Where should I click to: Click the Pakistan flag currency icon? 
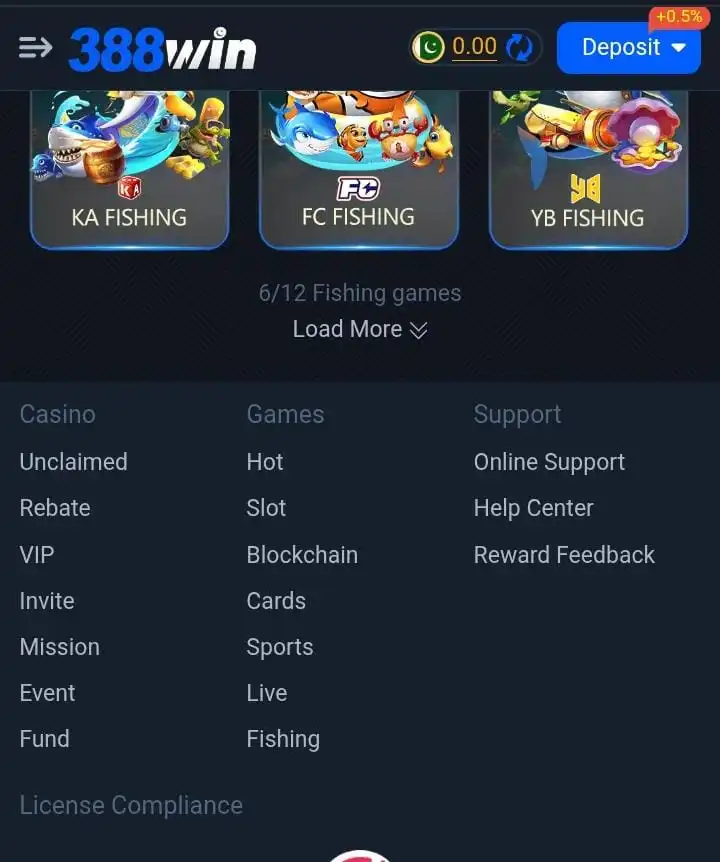(429, 47)
